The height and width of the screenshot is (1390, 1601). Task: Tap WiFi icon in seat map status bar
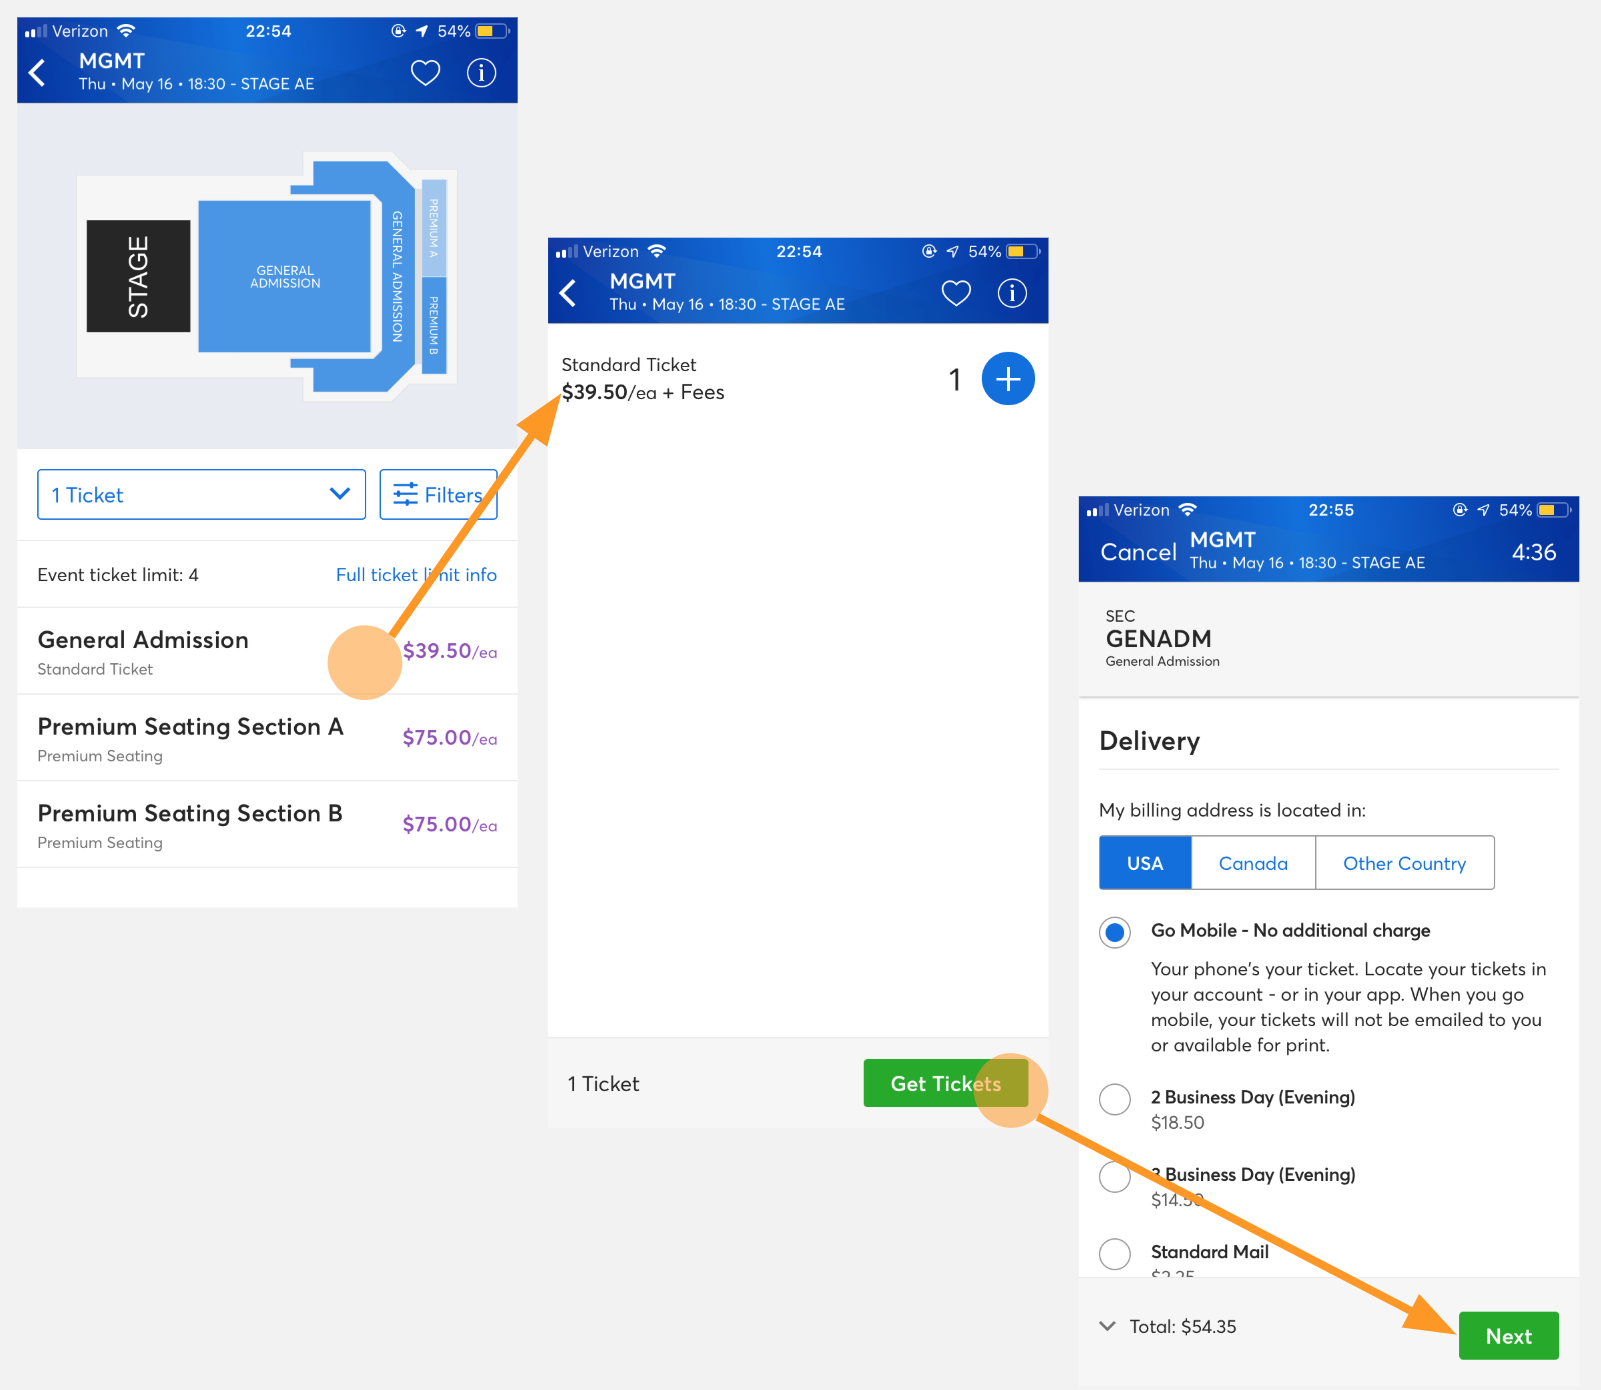pos(126,31)
